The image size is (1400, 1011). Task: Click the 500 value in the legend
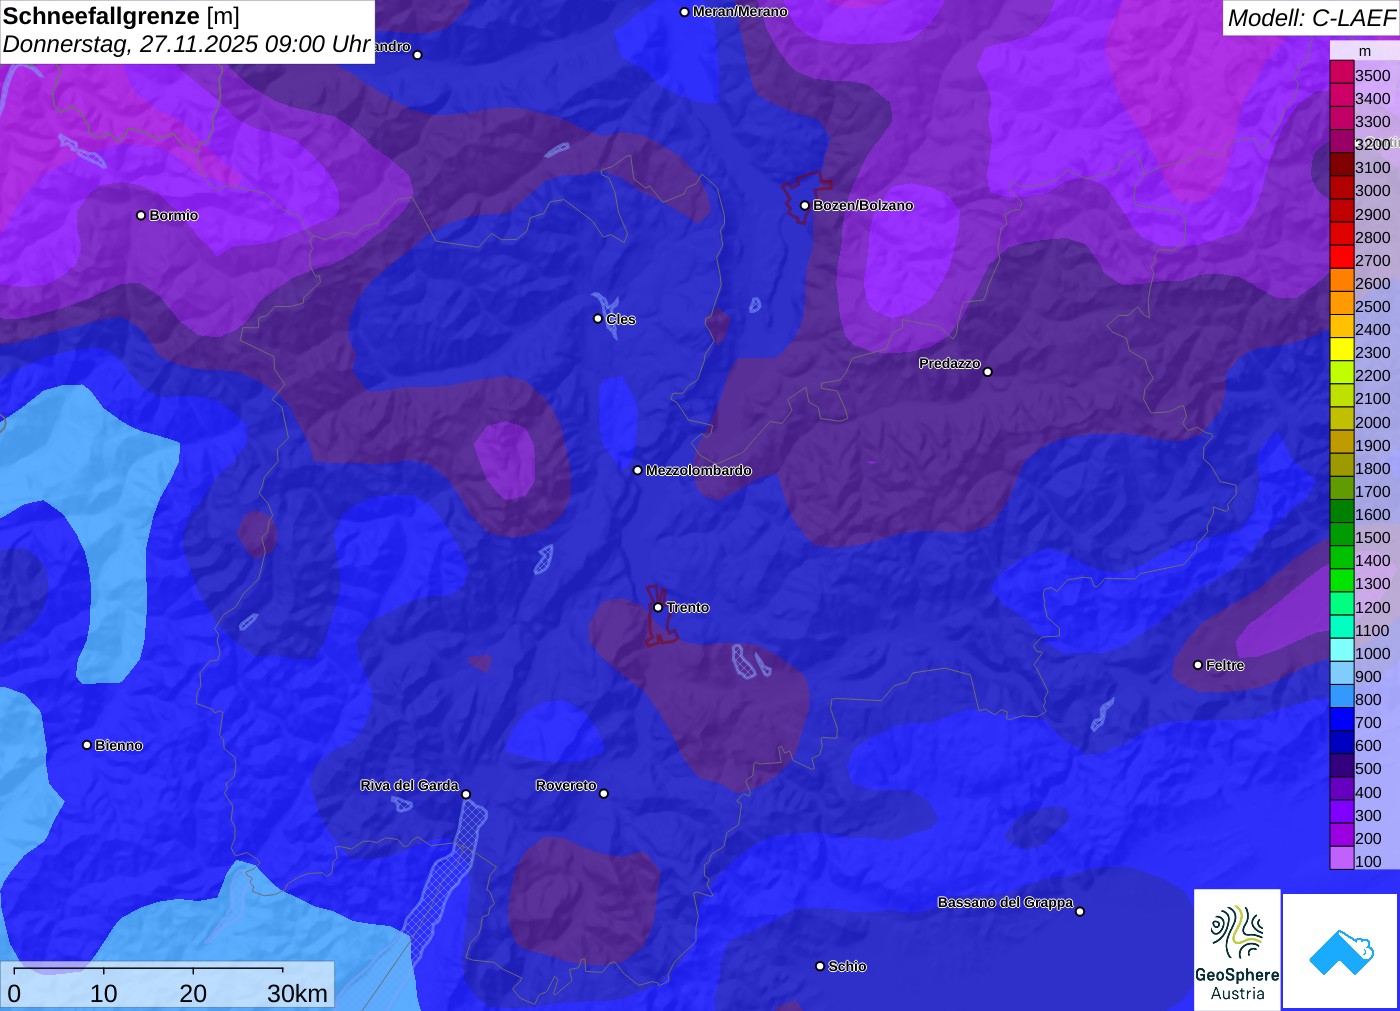pos(1368,768)
